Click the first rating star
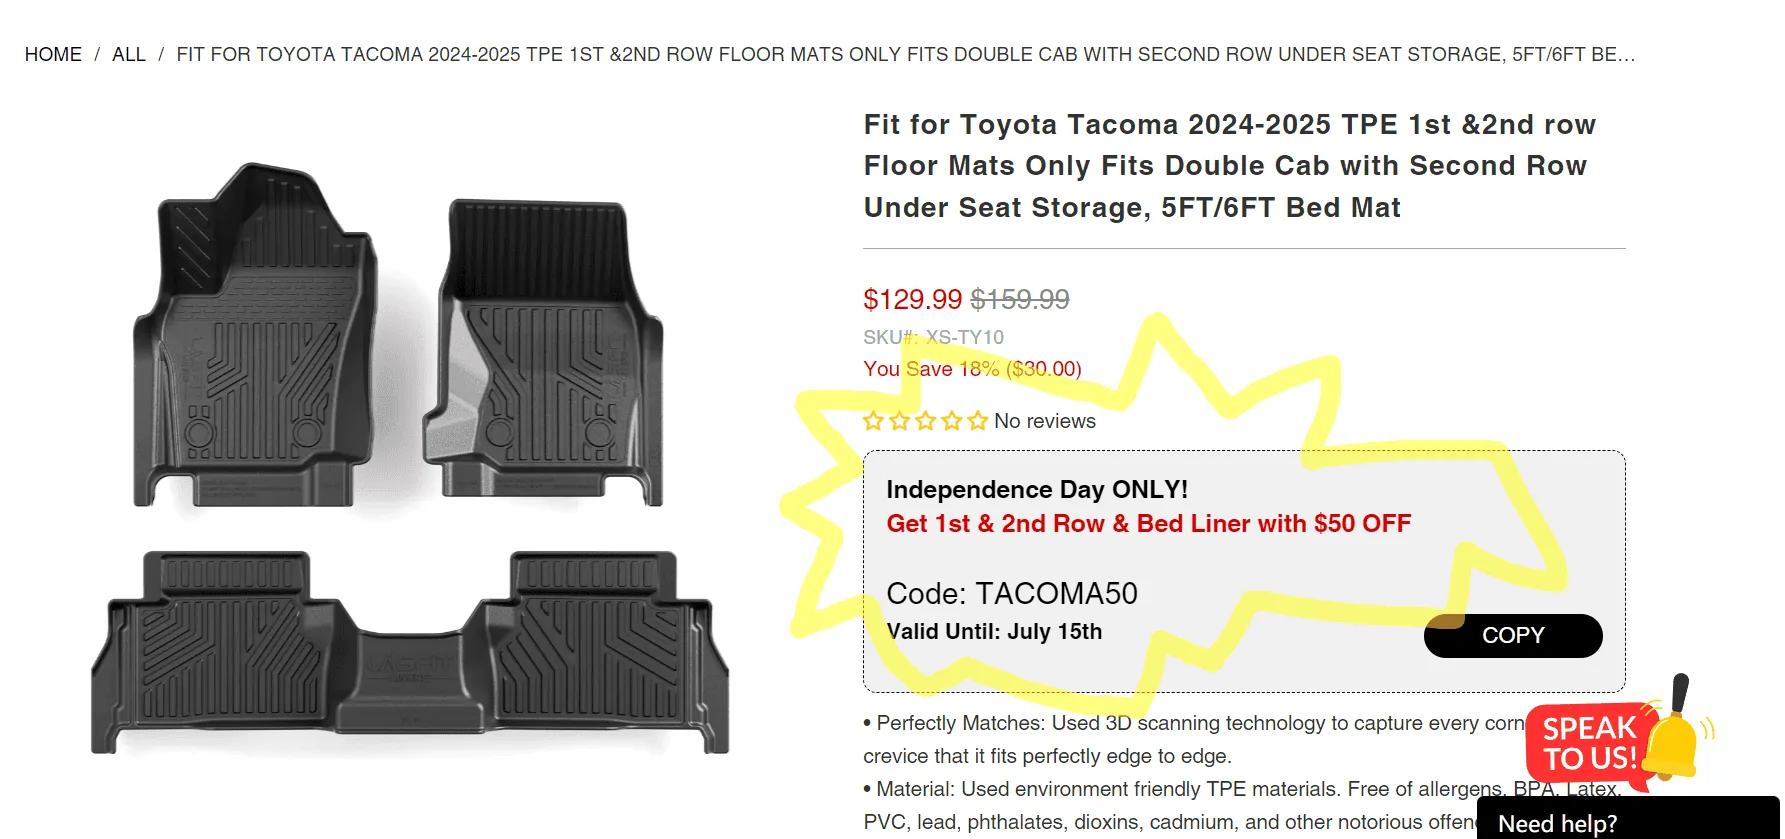This screenshot has height=839, width=1785. click(x=873, y=421)
